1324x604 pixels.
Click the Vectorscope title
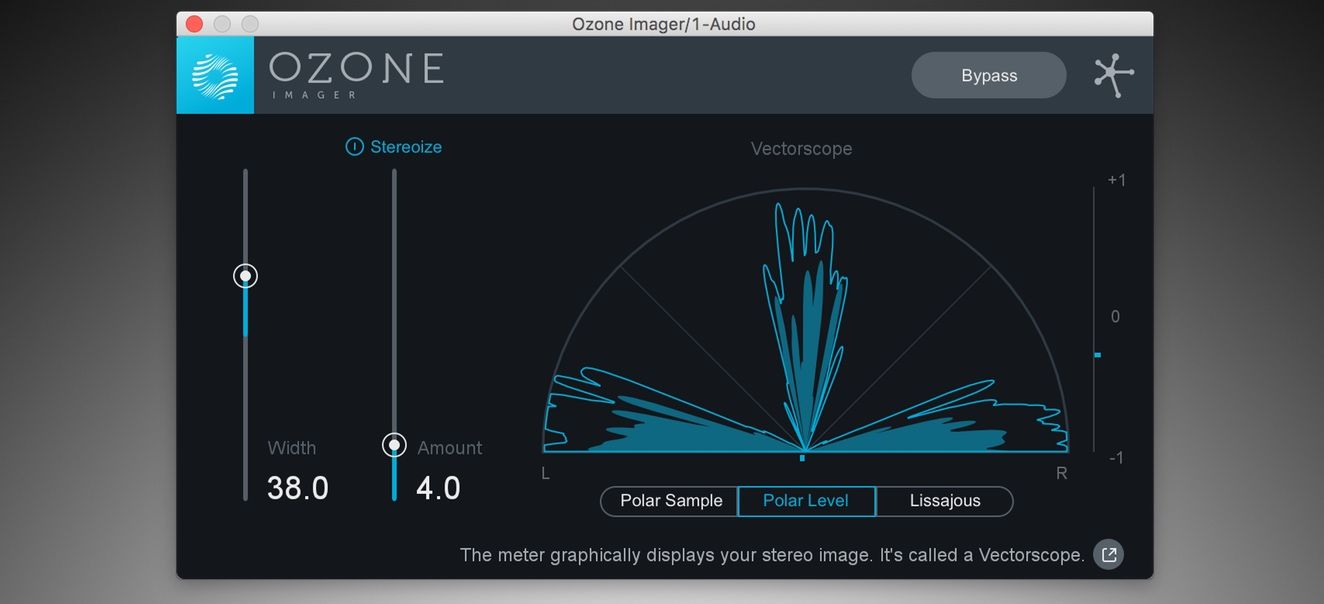click(802, 149)
